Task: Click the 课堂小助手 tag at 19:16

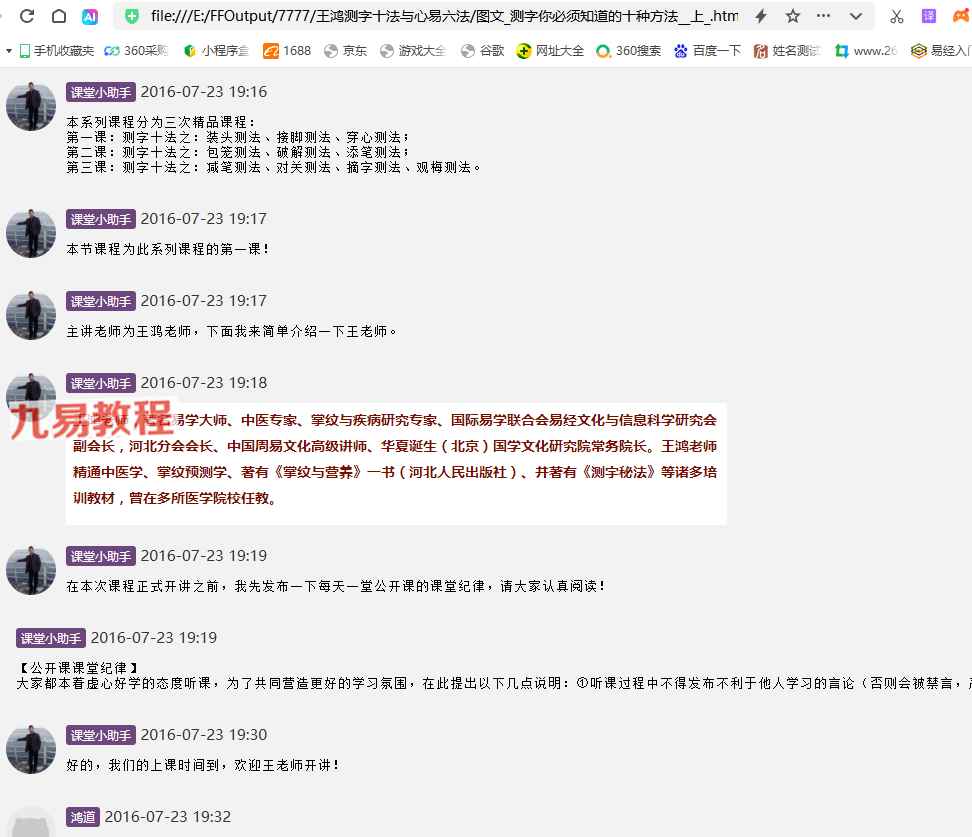Action: pyautogui.click(x=100, y=92)
